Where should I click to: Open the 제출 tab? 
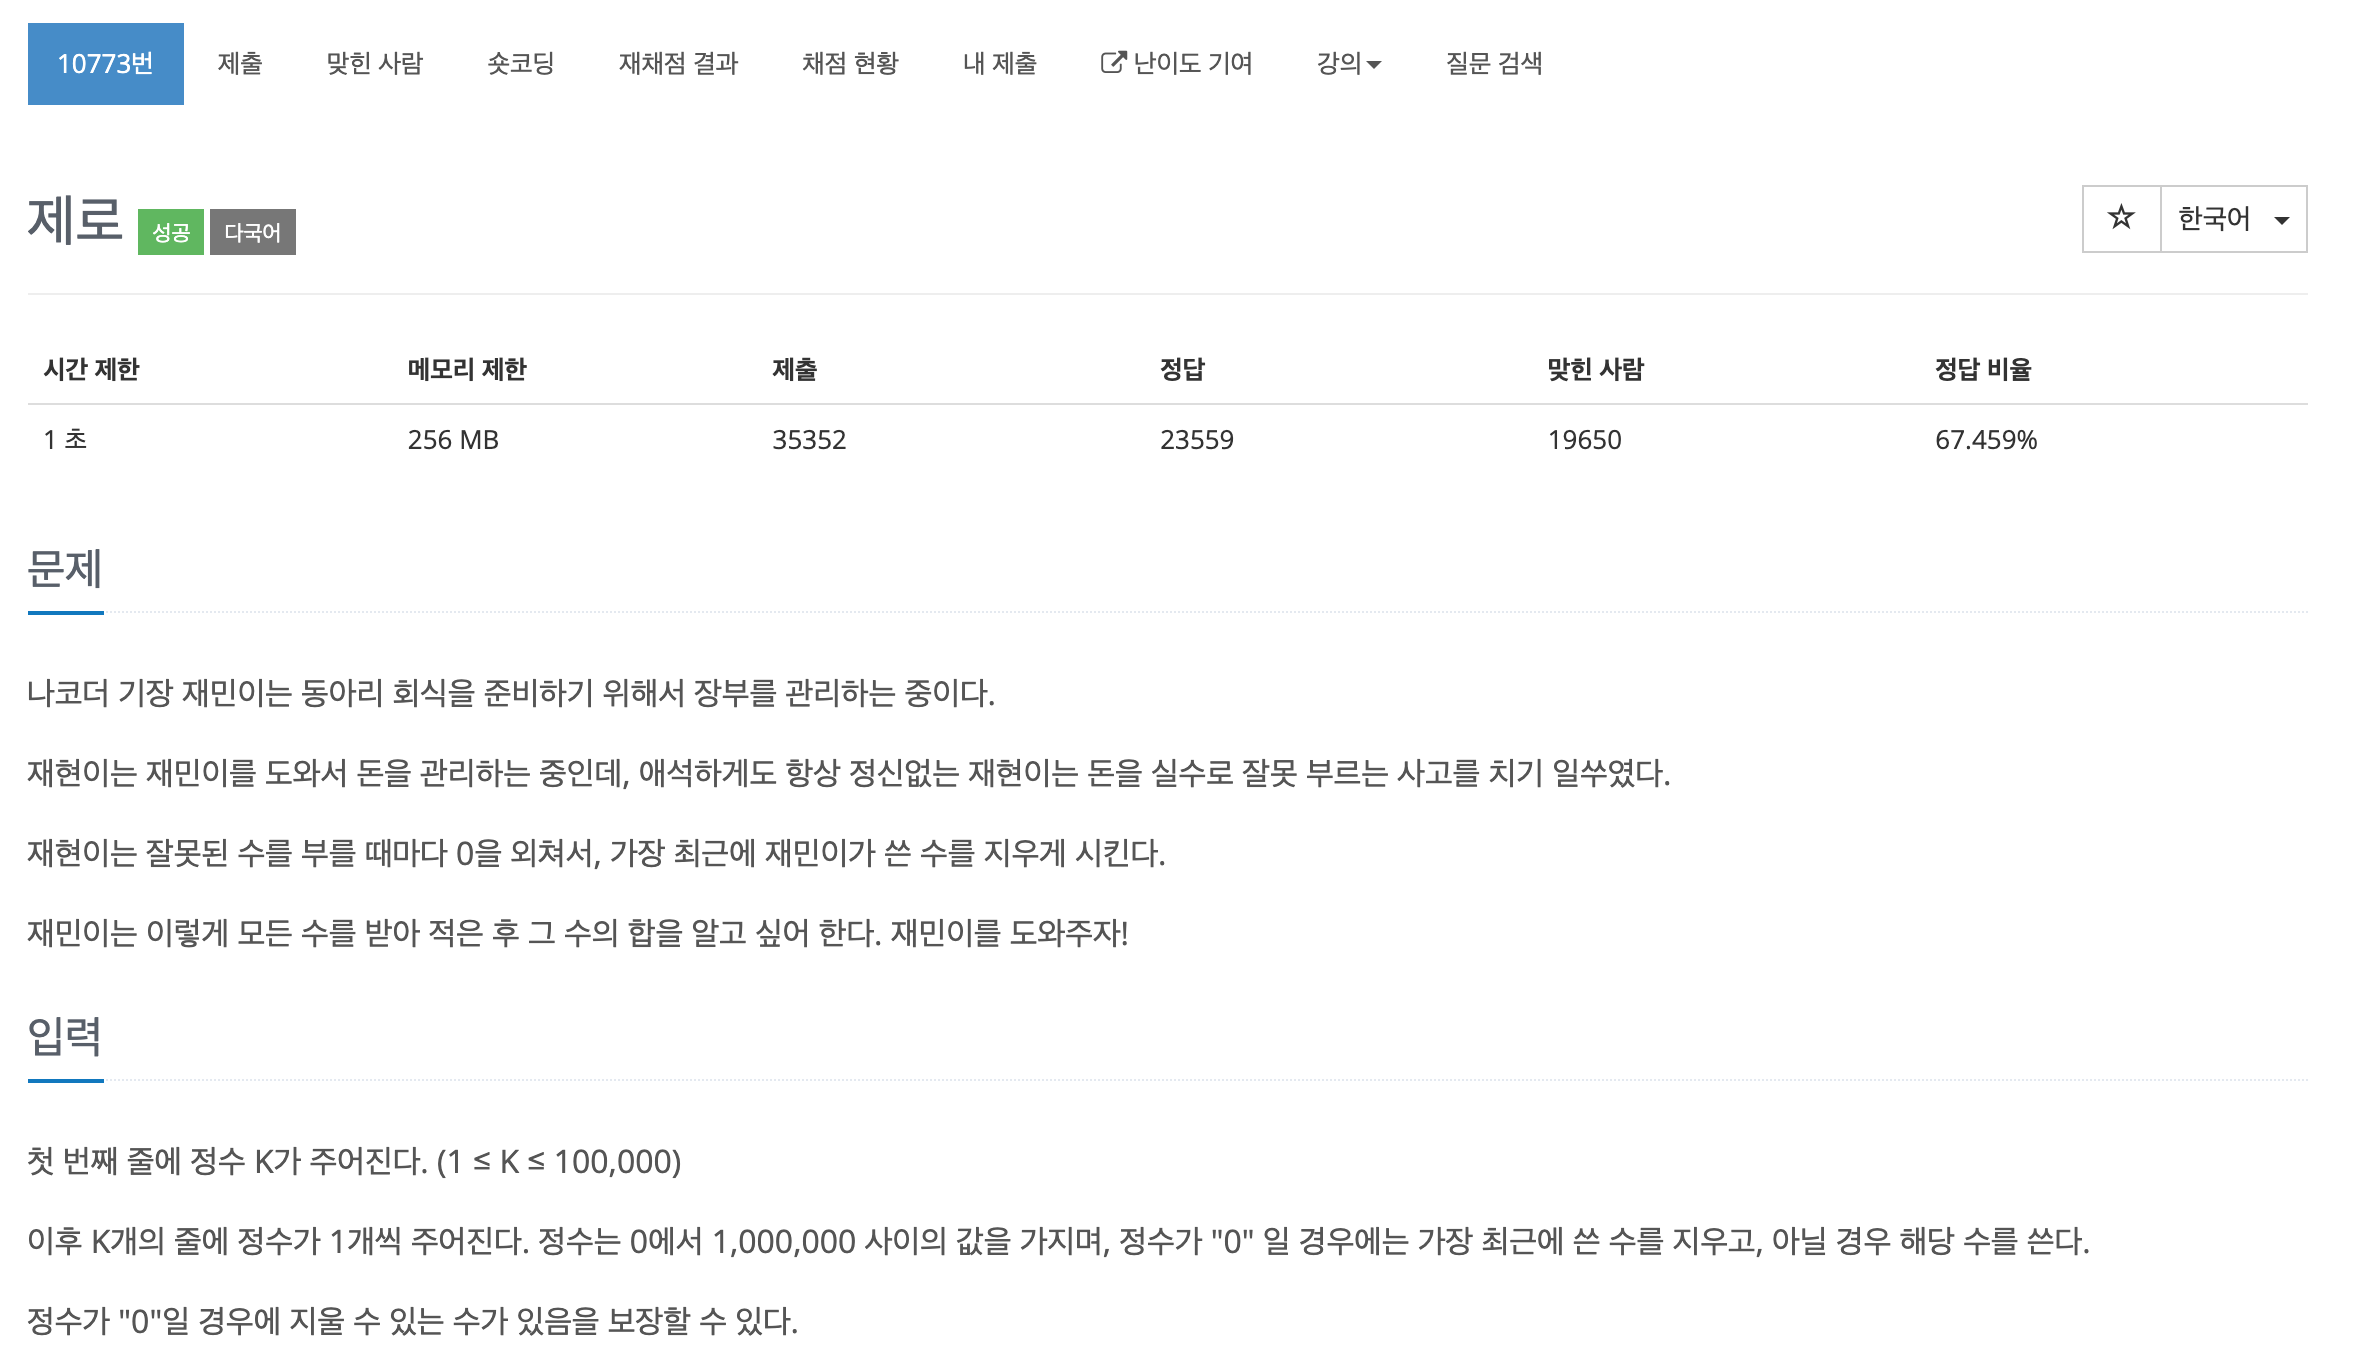pyautogui.click(x=240, y=64)
